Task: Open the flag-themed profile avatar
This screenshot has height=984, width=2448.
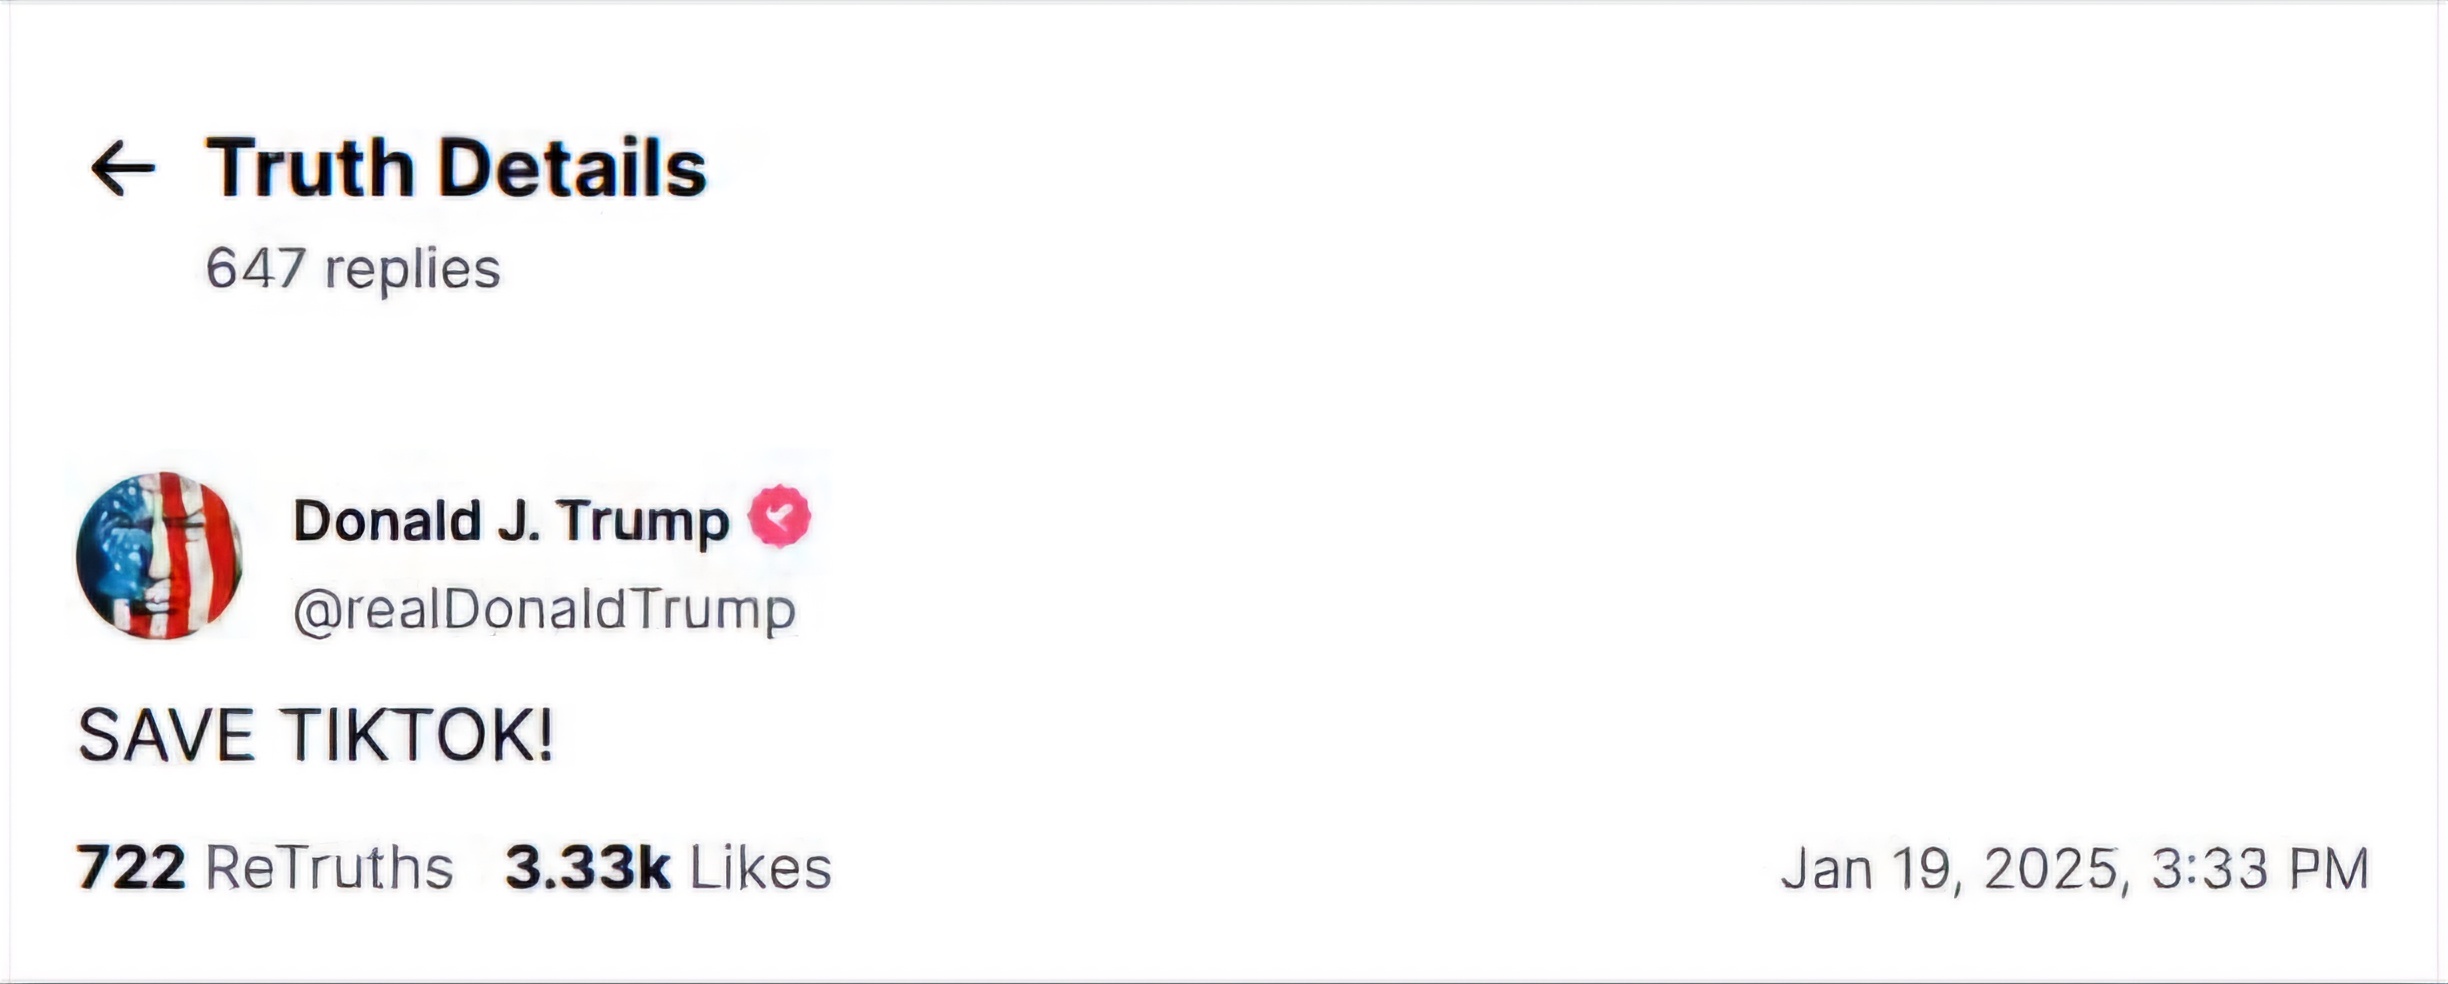Action: (159, 556)
